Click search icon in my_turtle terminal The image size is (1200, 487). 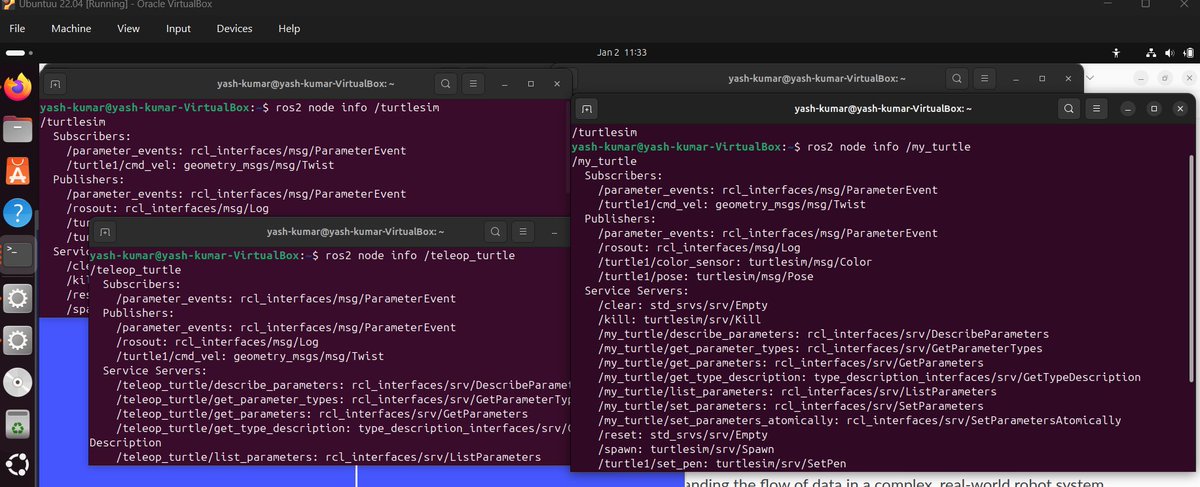(x=1069, y=109)
